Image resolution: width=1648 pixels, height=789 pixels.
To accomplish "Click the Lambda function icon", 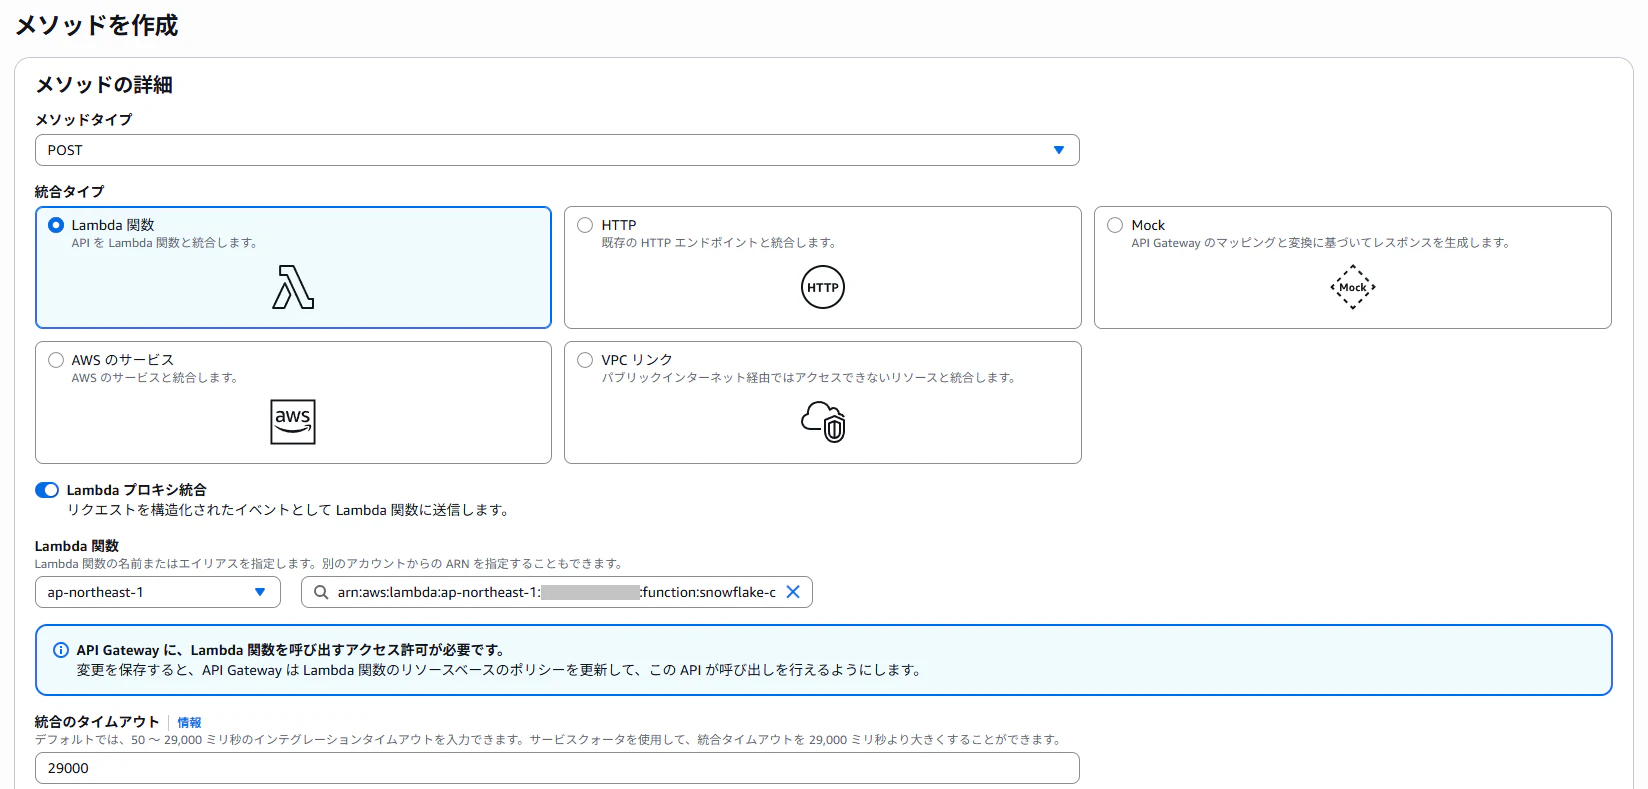I will pyautogui.click(x=293, y=287).
